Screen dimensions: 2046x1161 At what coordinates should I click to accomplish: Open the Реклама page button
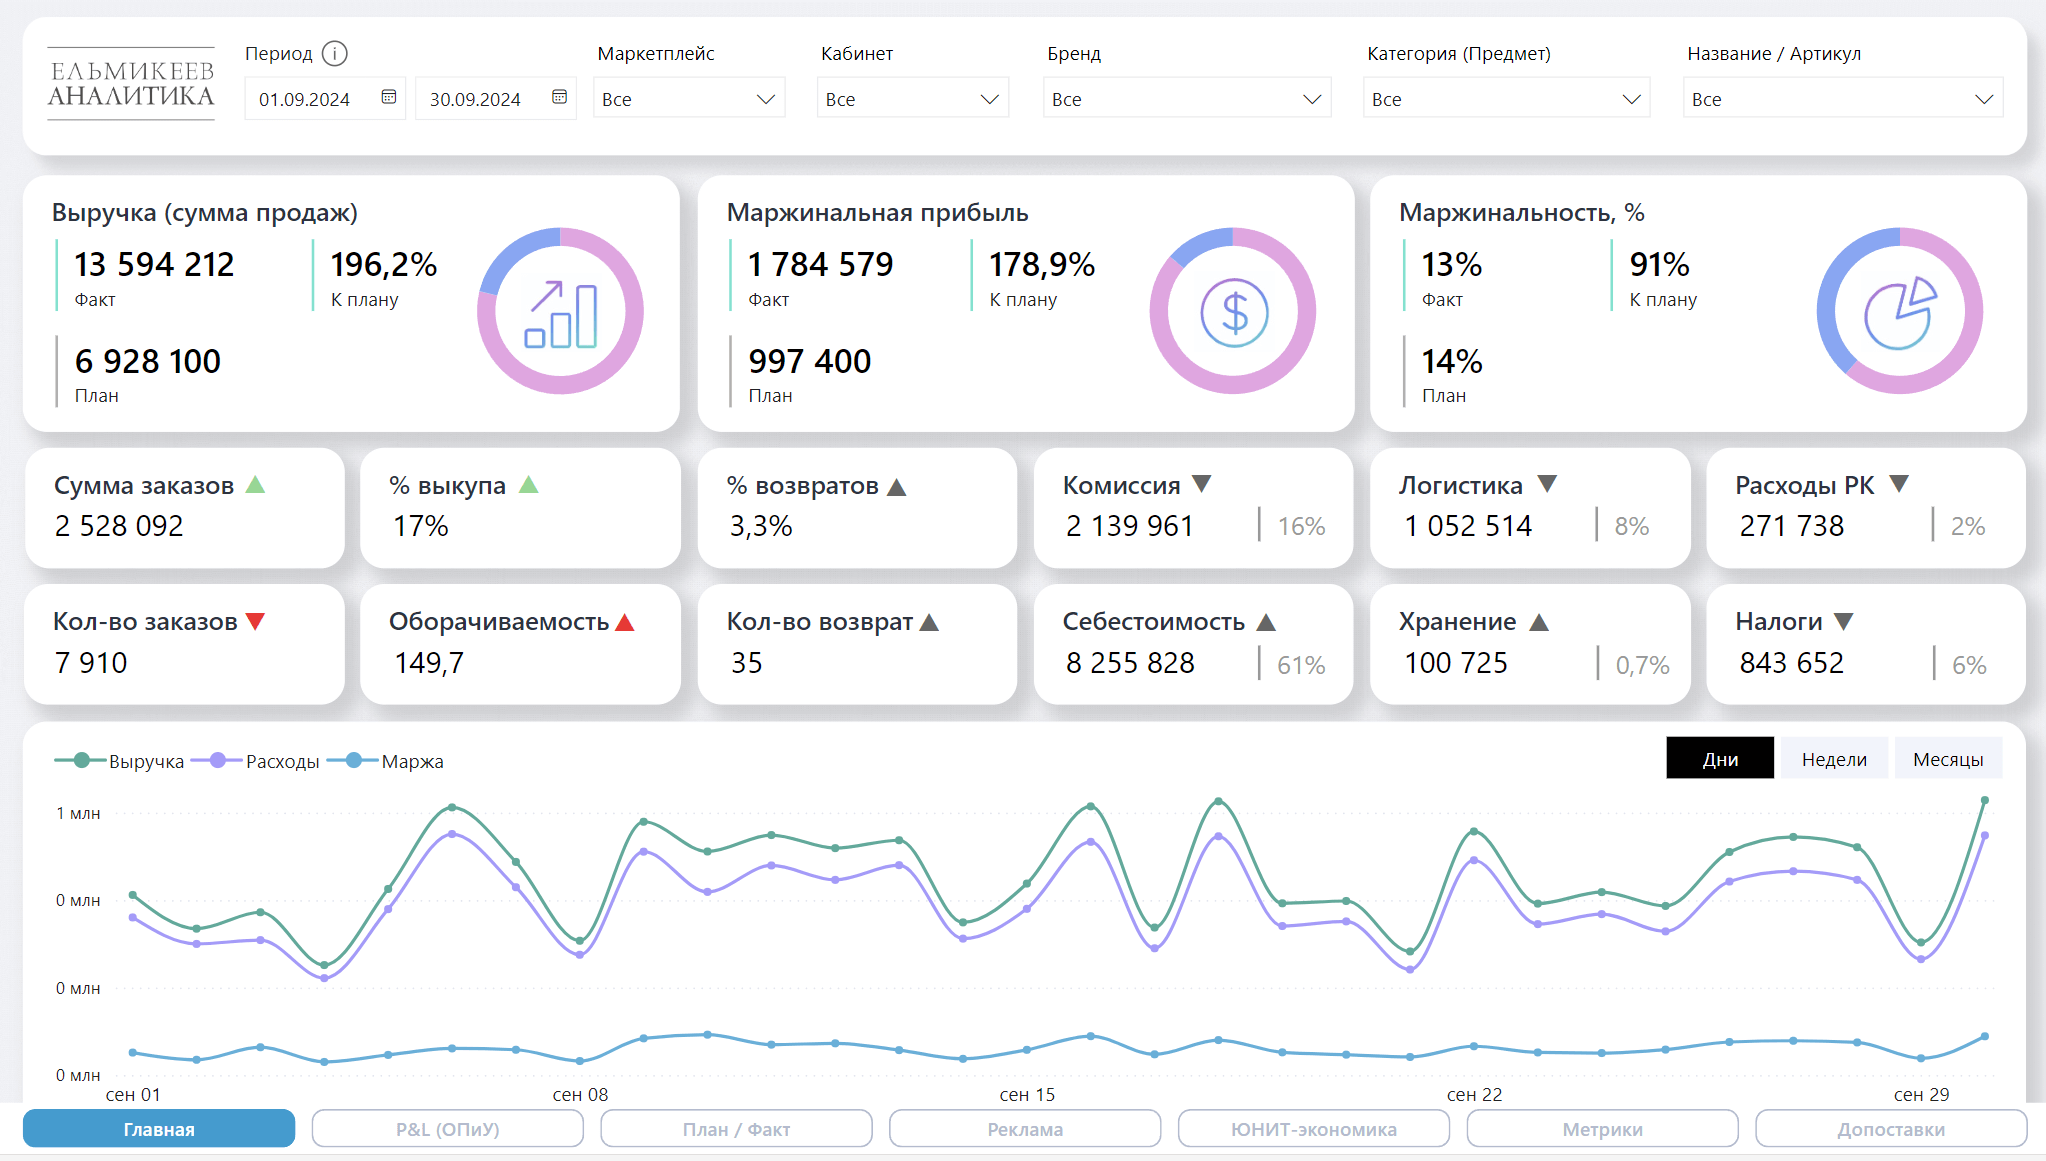coord(1025,1129)
